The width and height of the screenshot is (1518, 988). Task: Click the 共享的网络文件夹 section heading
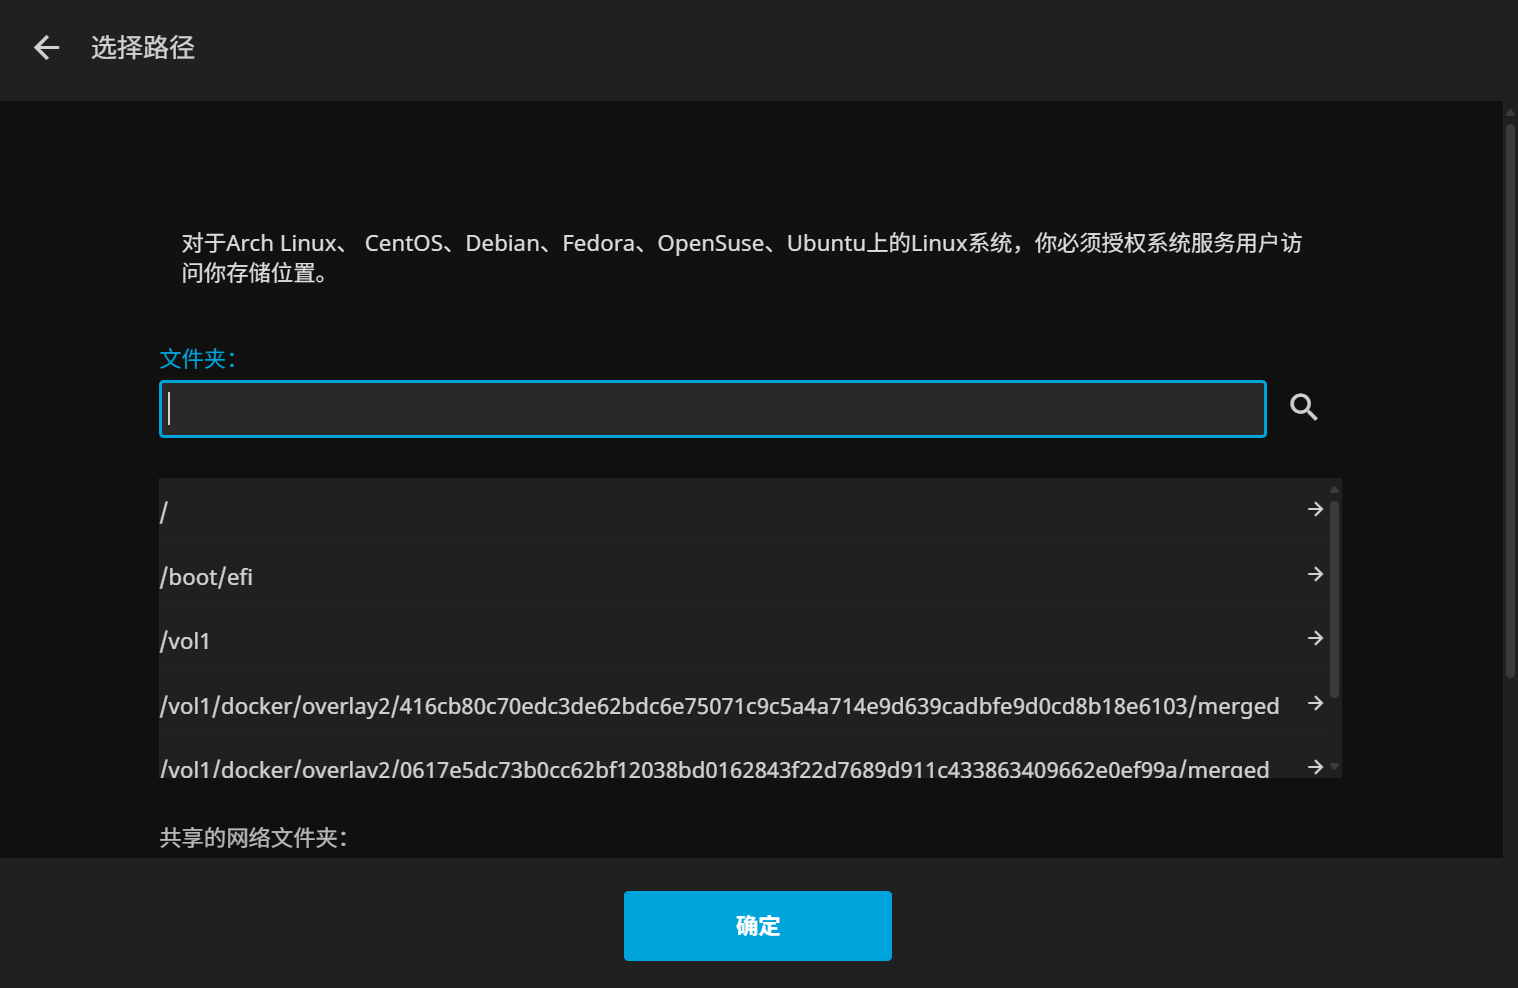[253, 838]
